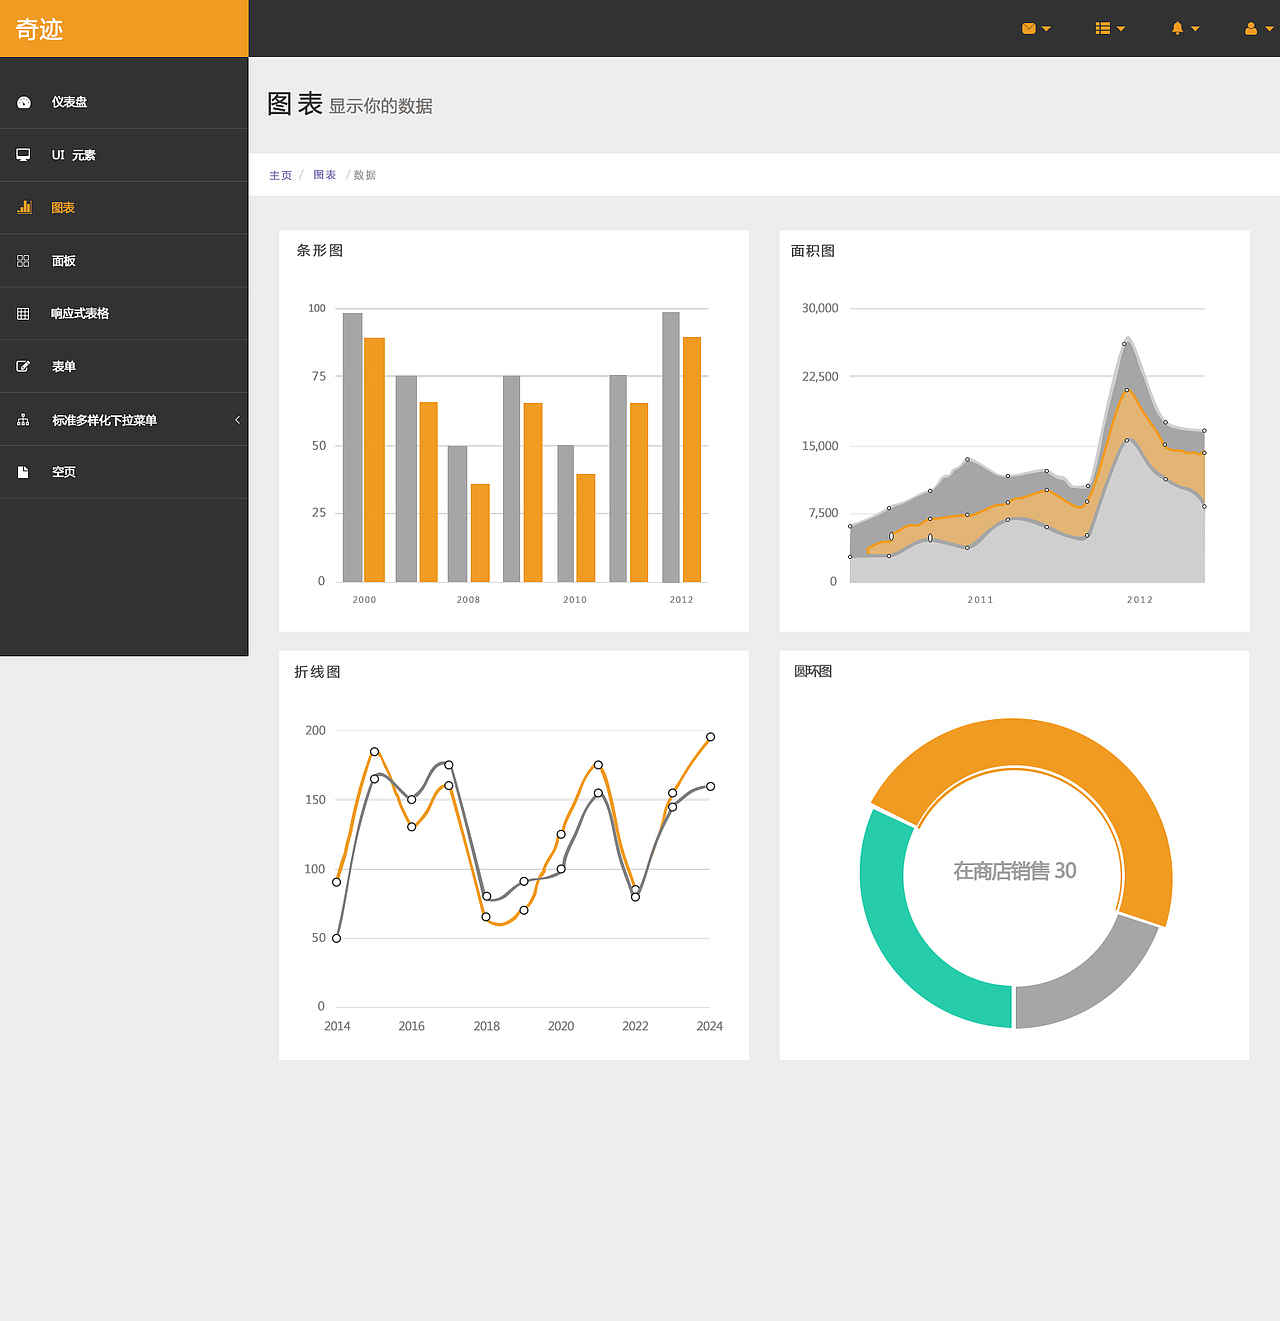
Task: Open the 表单 sidebar menu item
Action: point(124,367)
